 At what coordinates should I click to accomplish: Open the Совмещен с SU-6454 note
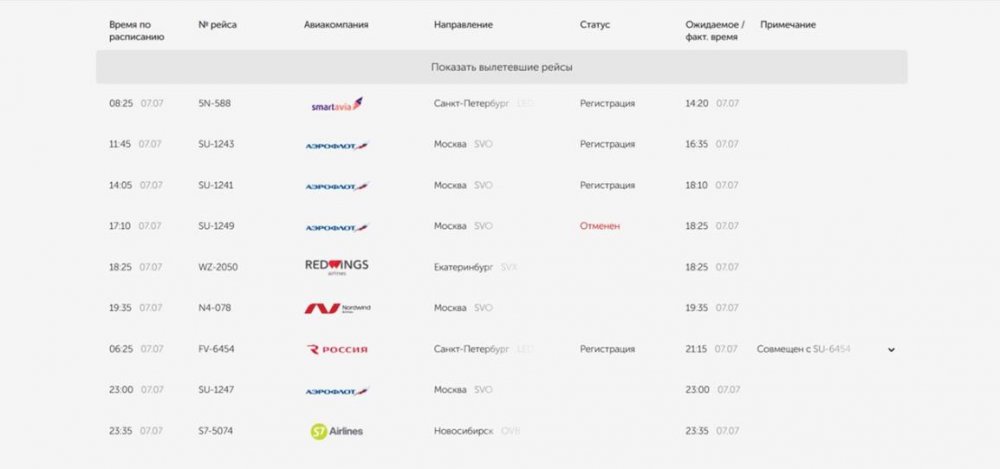click(x=803, y=349)
